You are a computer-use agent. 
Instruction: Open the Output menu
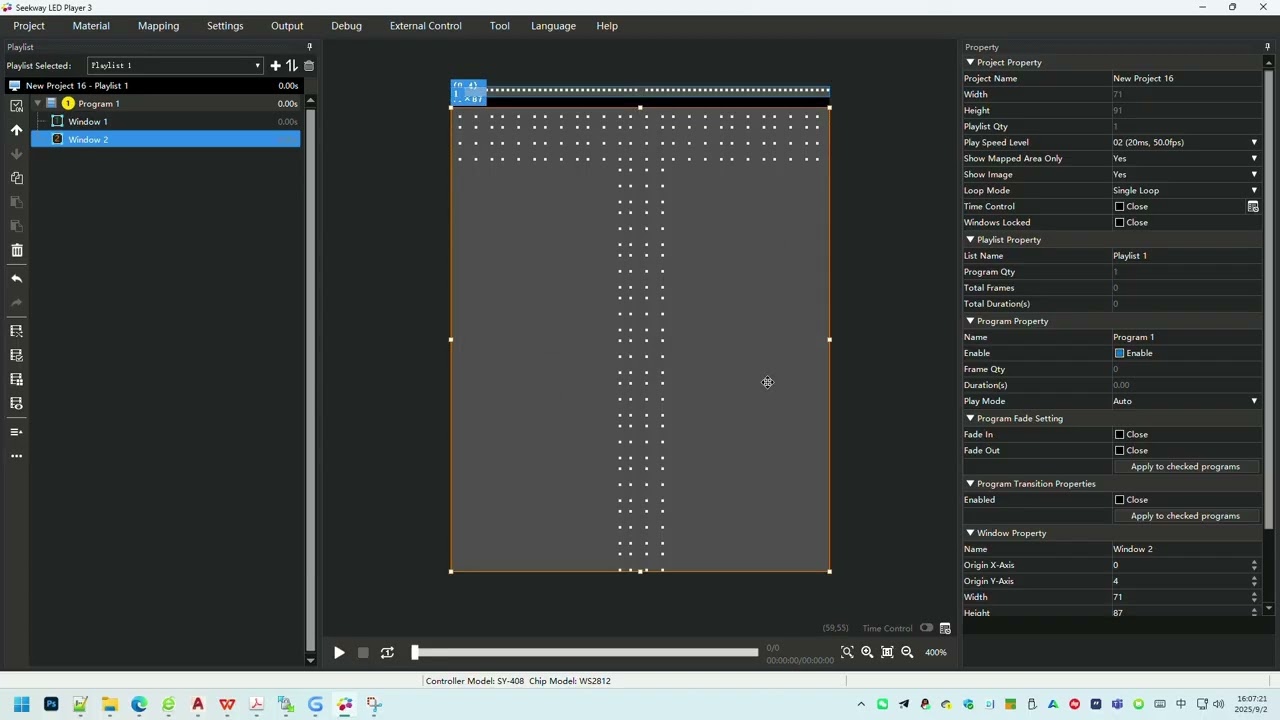pos(287,26)
